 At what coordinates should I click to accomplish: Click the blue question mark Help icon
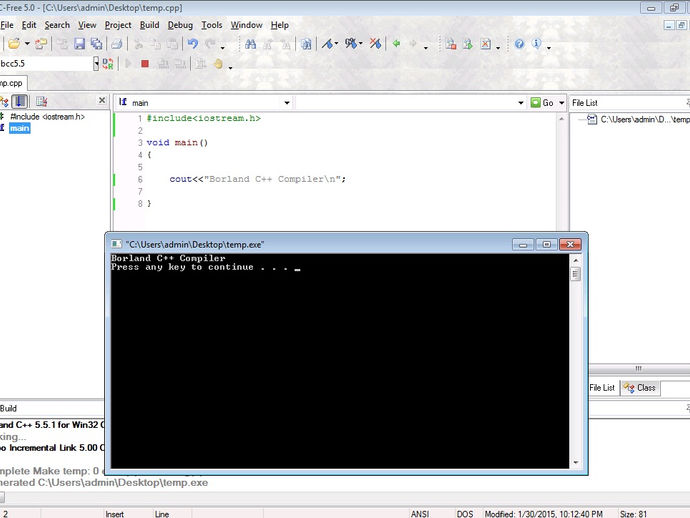pyautogui.click(x=519, y=44)
